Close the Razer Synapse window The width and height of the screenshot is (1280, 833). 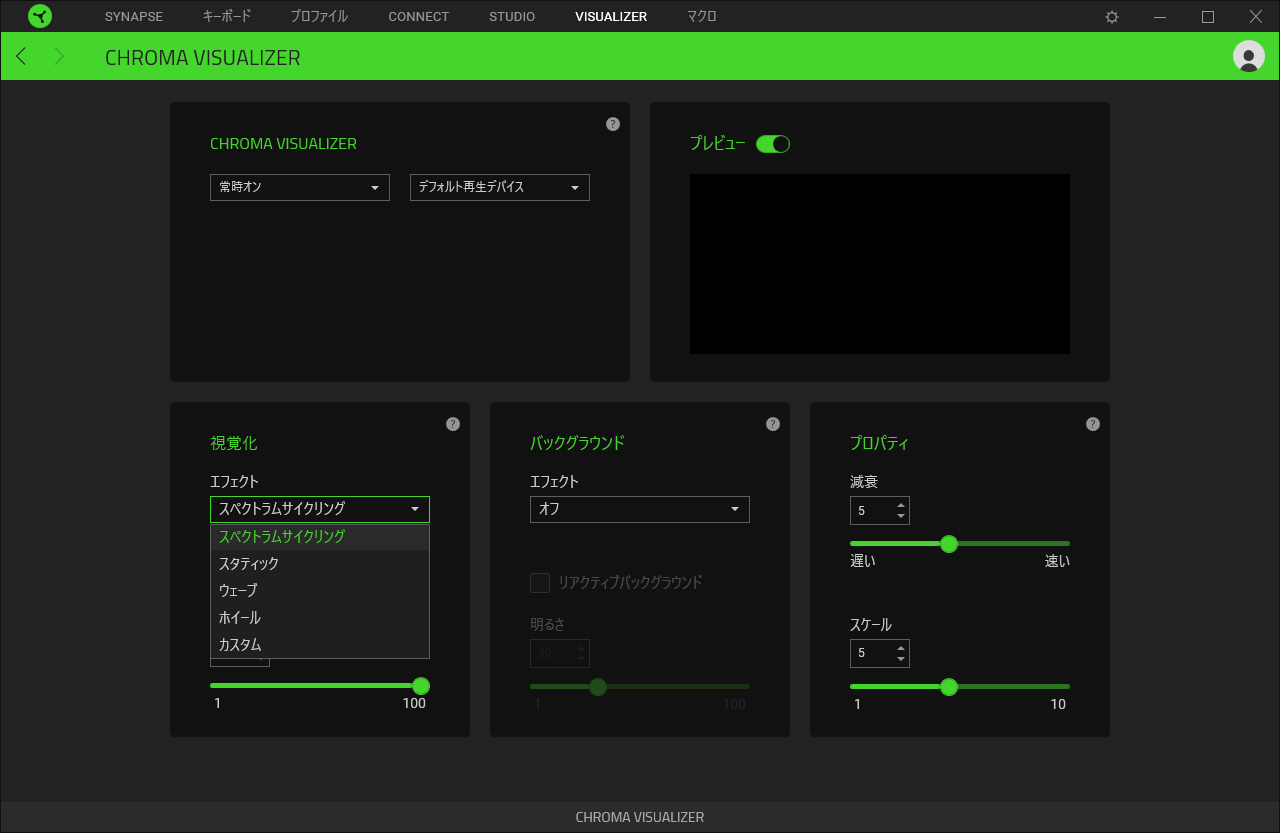pyautogui.click(x=1256, y=17)
